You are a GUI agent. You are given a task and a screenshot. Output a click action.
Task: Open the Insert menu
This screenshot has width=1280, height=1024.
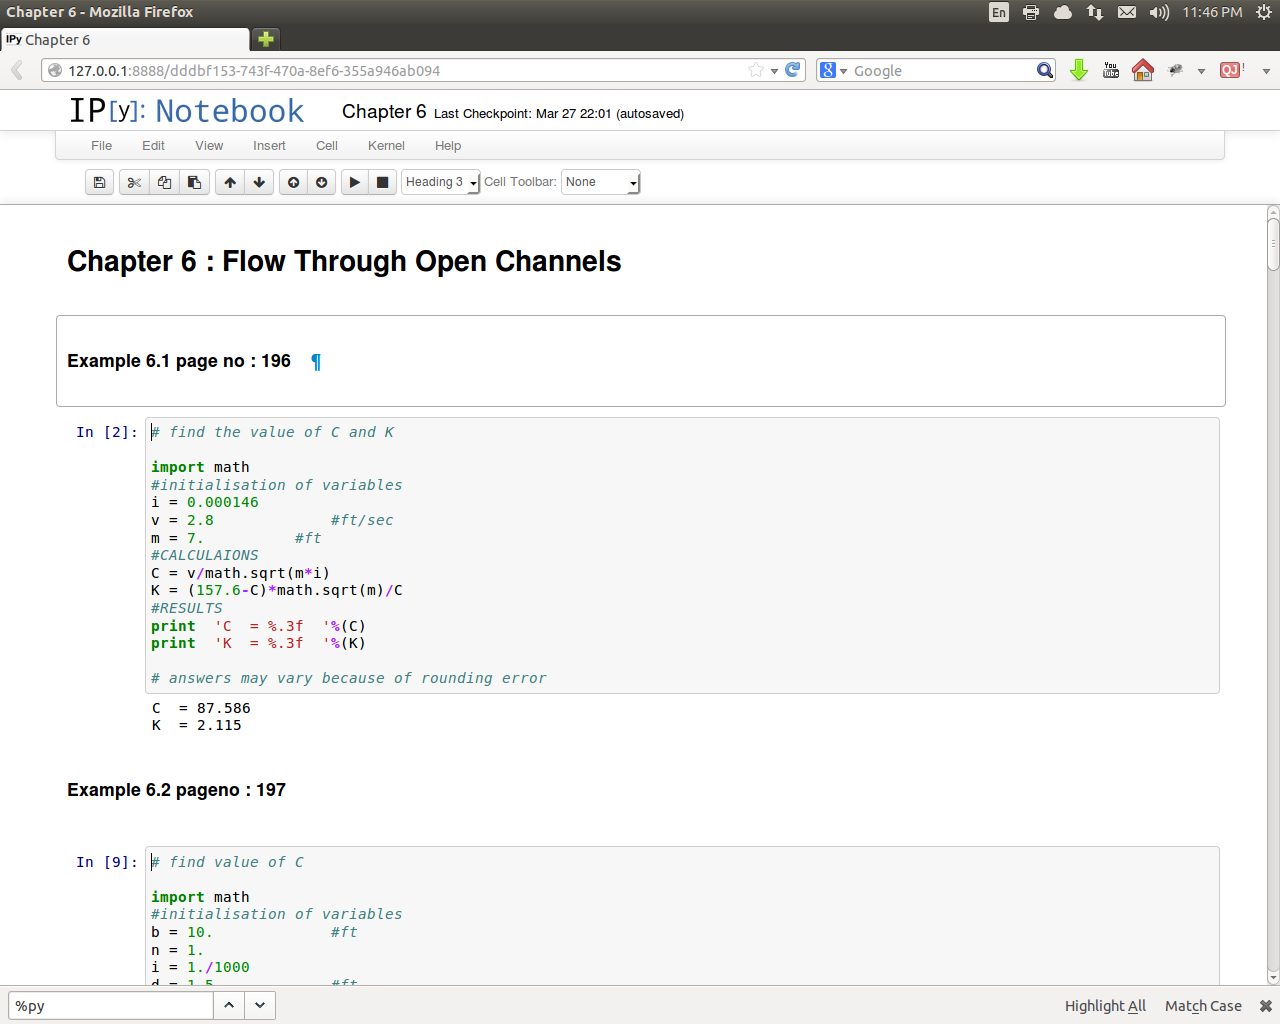coord(269,146)
